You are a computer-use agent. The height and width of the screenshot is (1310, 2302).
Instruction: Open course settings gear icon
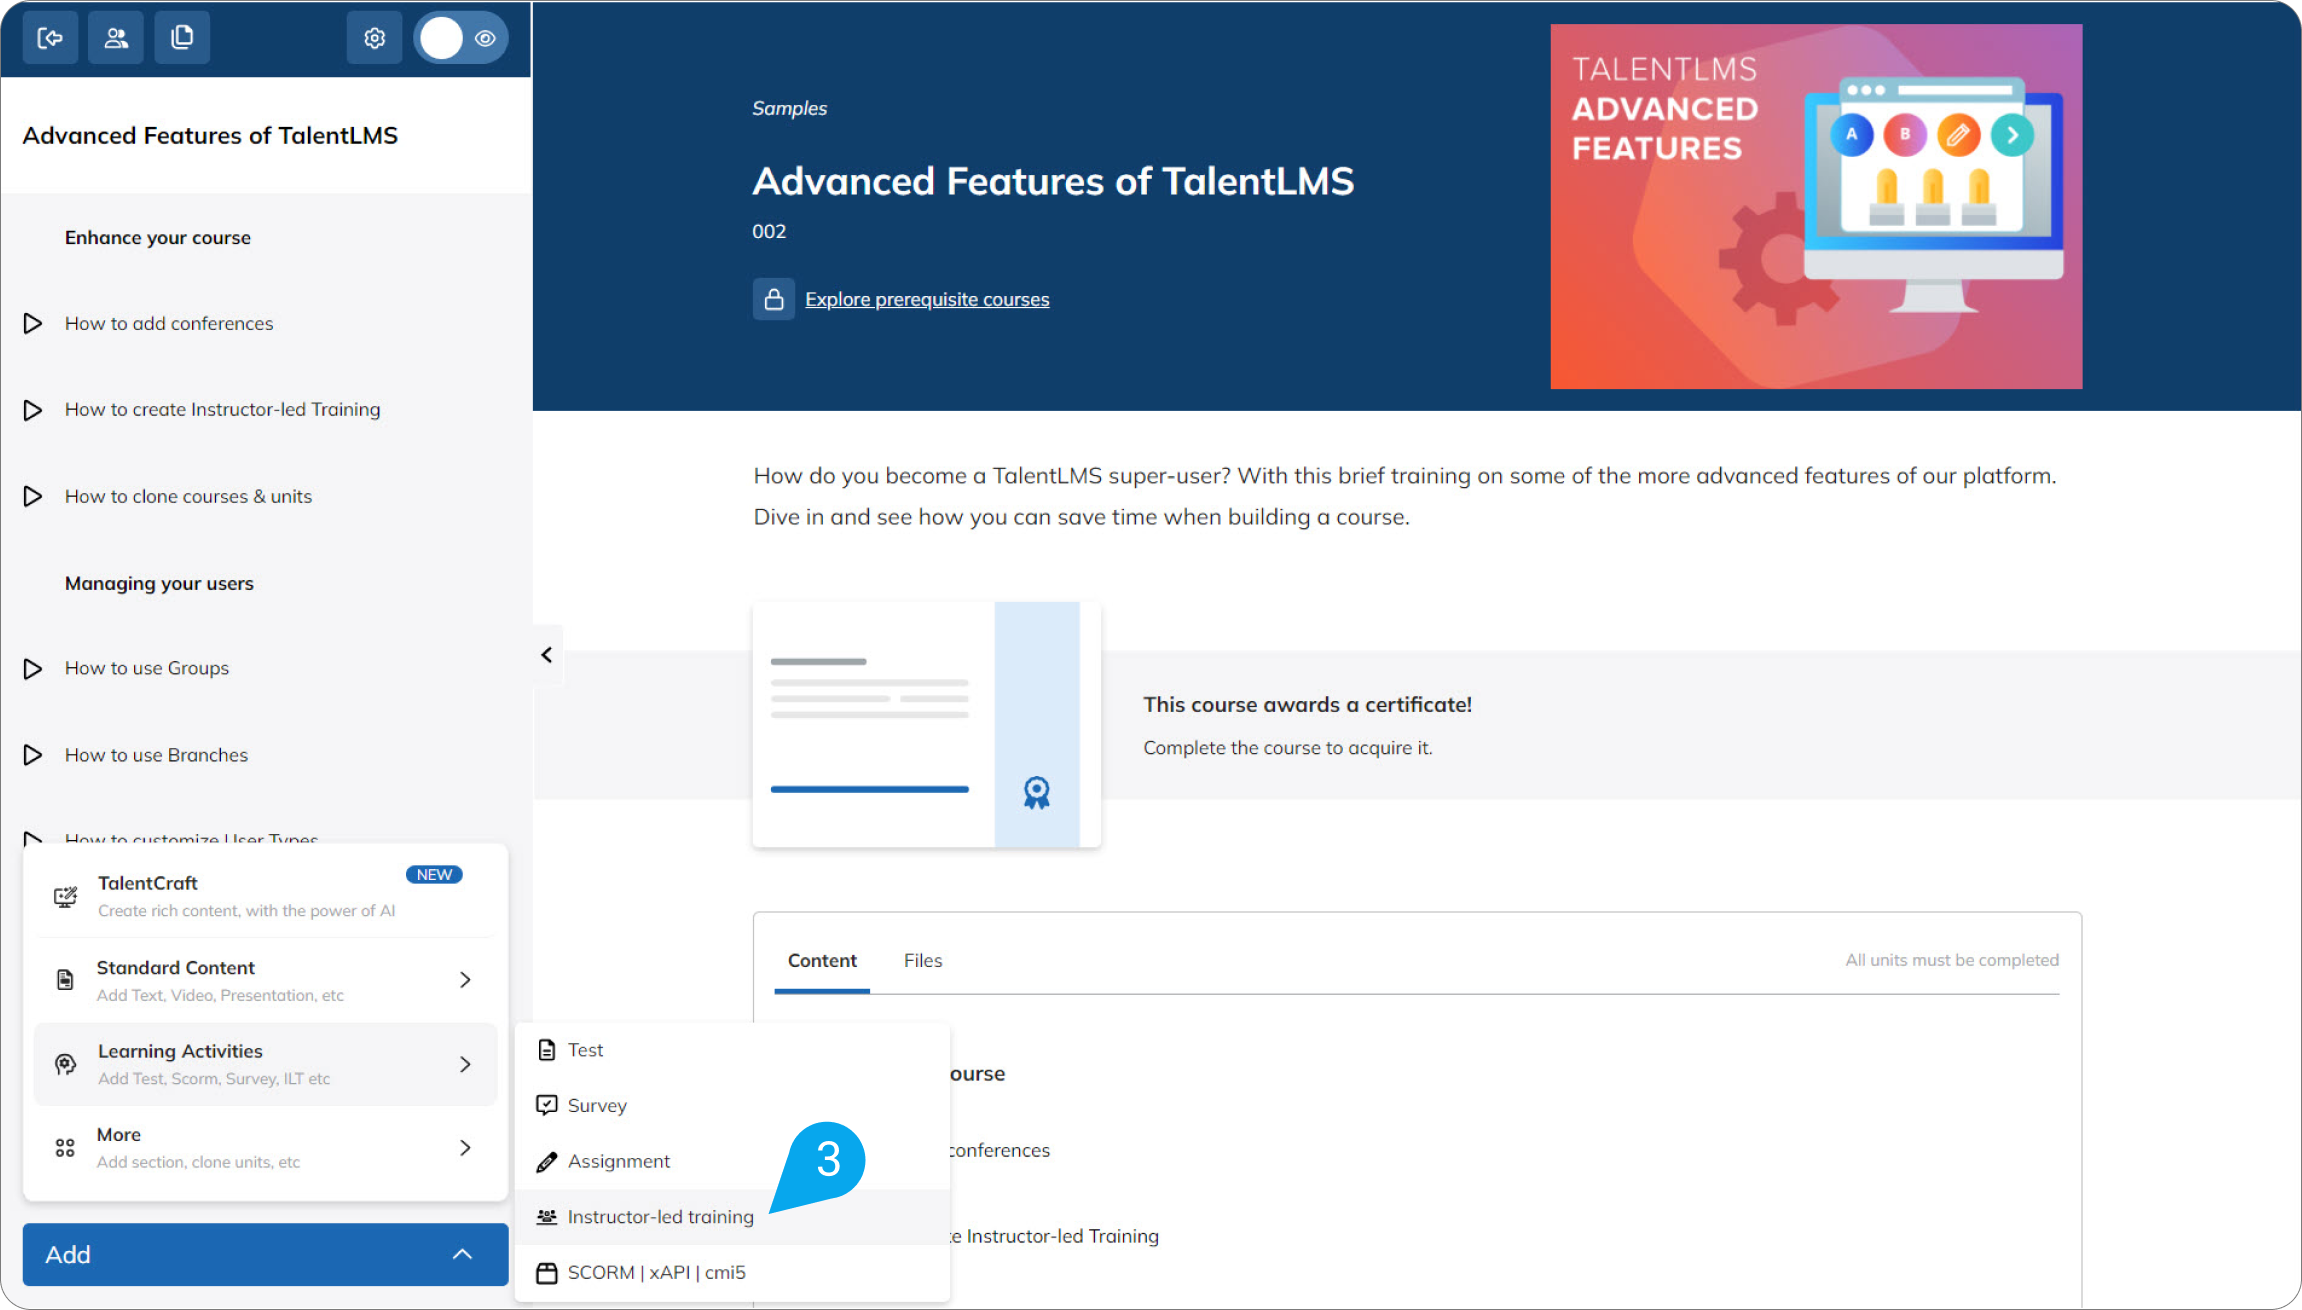(x=374, y=38)
